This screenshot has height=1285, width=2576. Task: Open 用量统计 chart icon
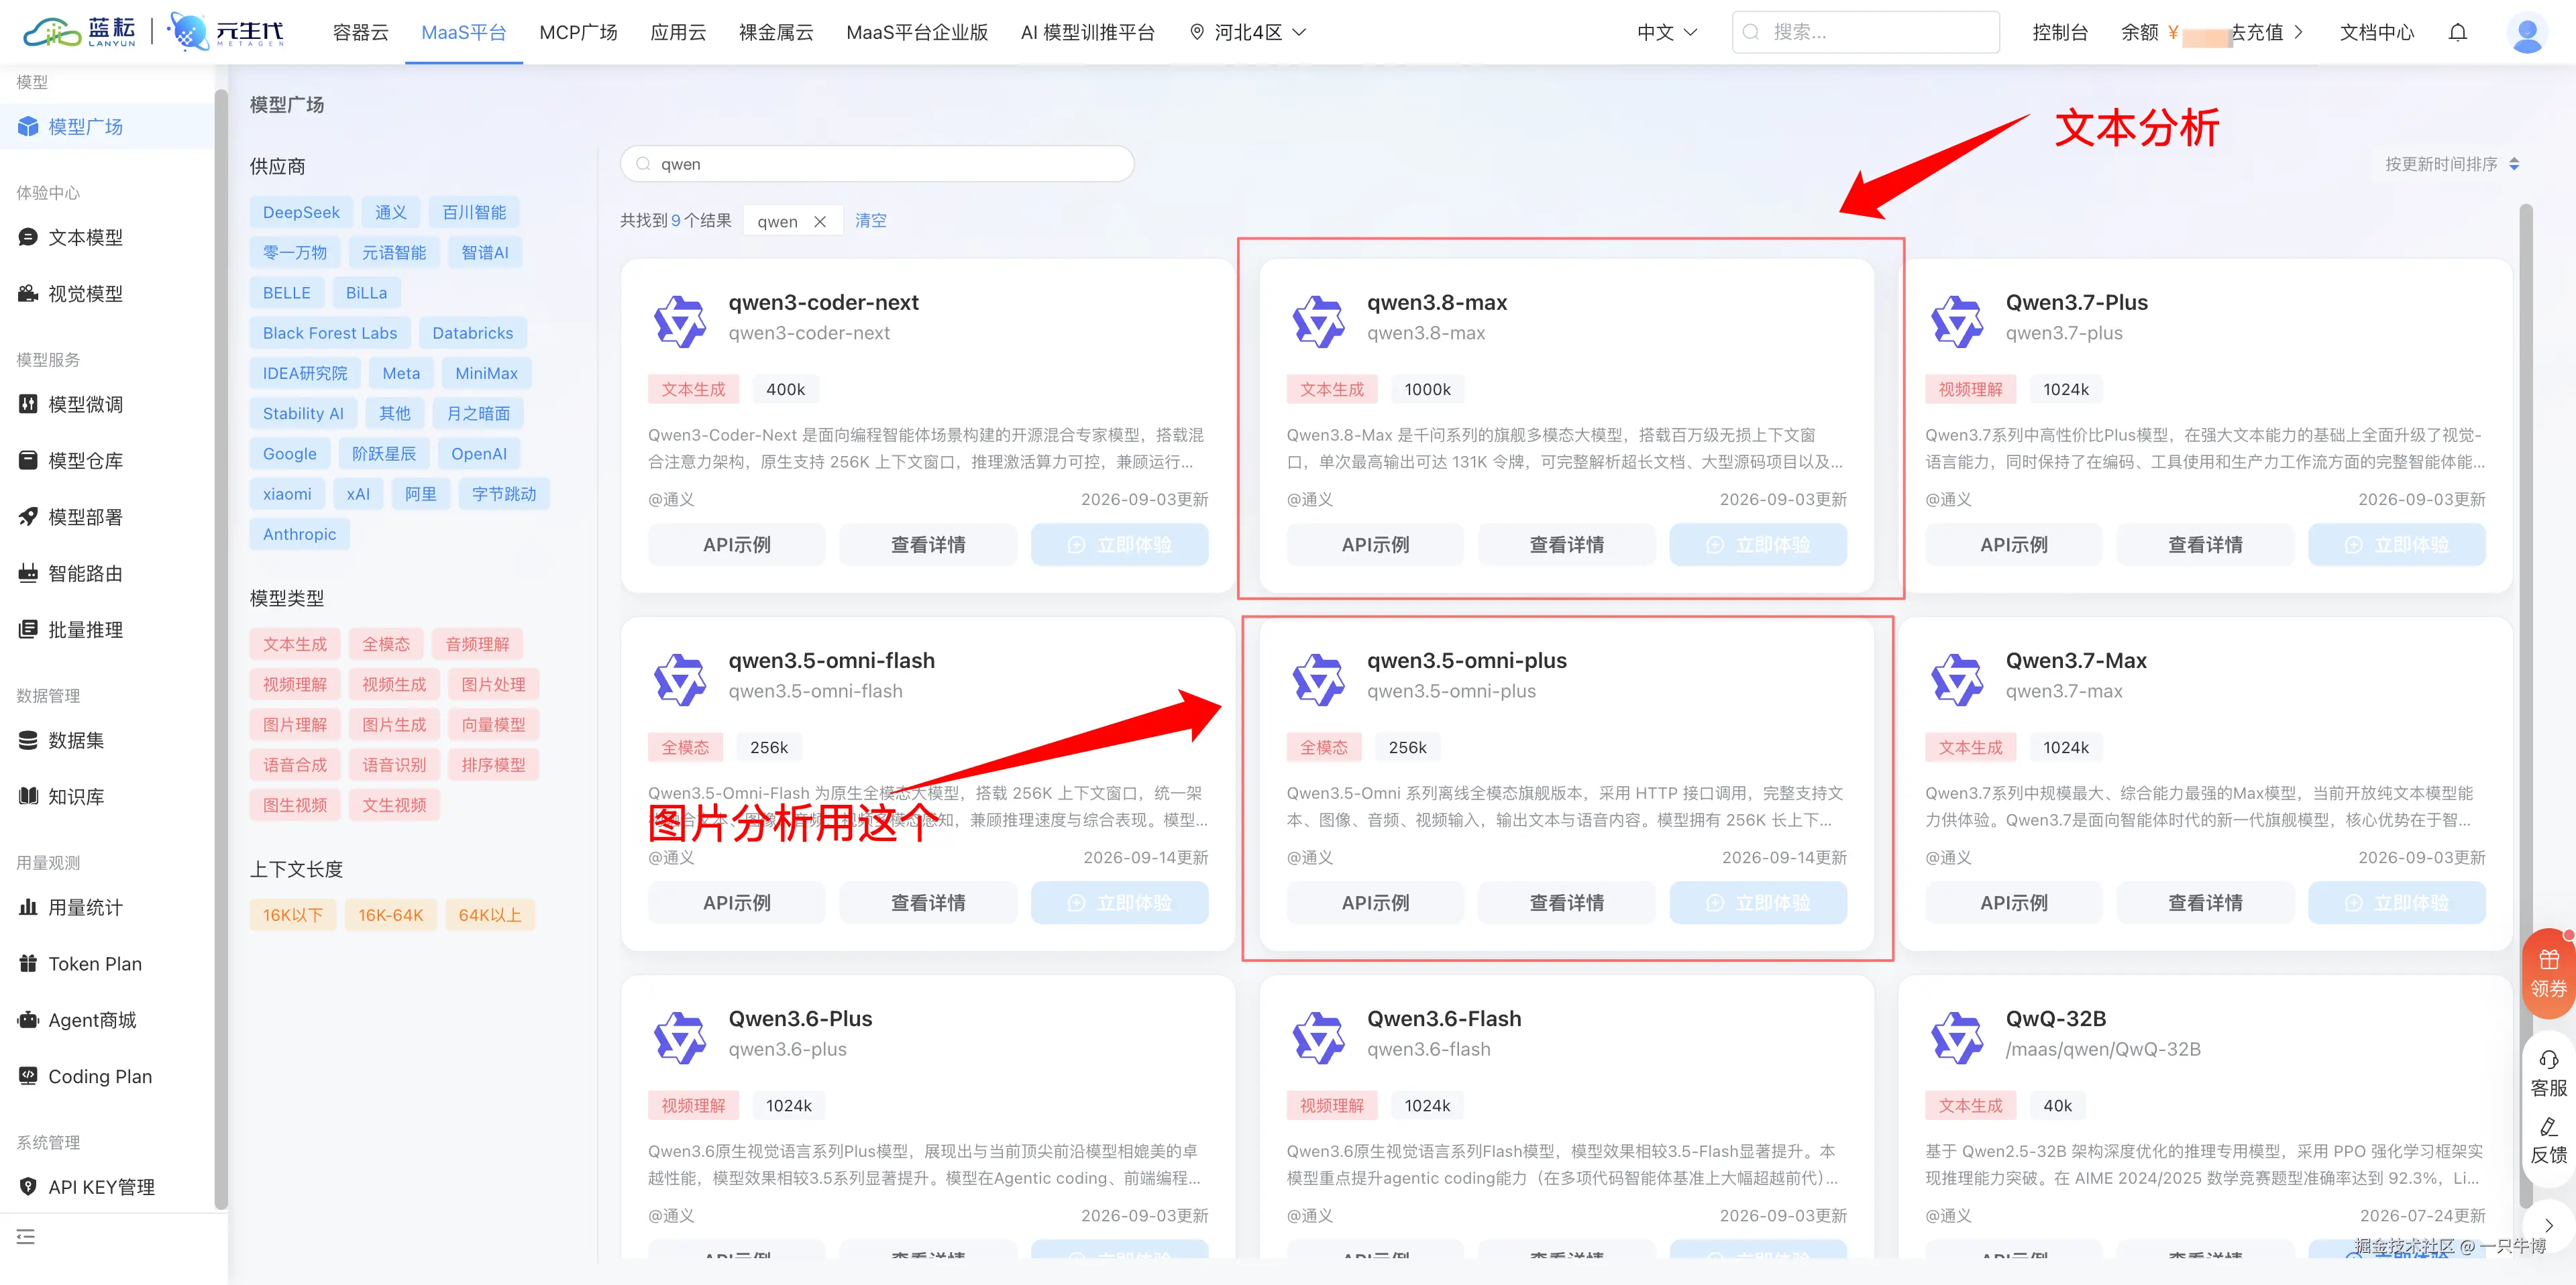click(x=28, y=907)
